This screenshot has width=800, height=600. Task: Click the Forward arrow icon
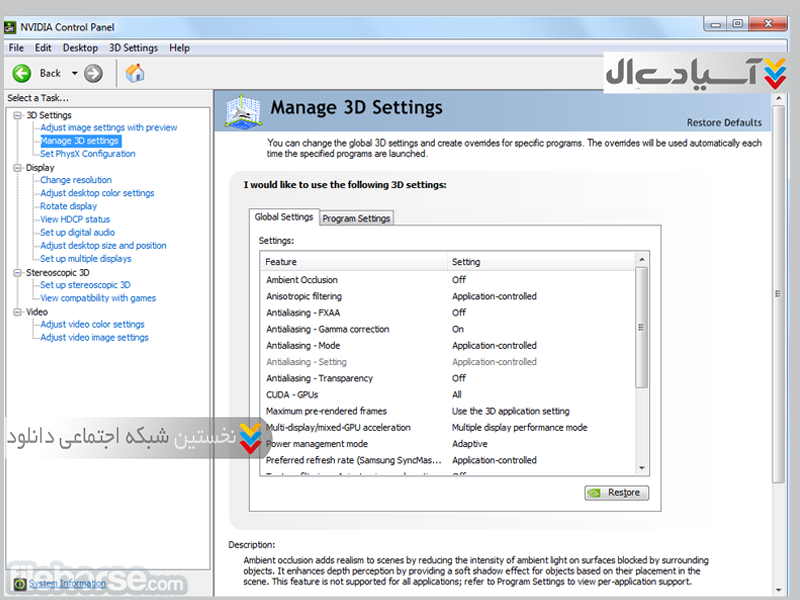(94, 73)
